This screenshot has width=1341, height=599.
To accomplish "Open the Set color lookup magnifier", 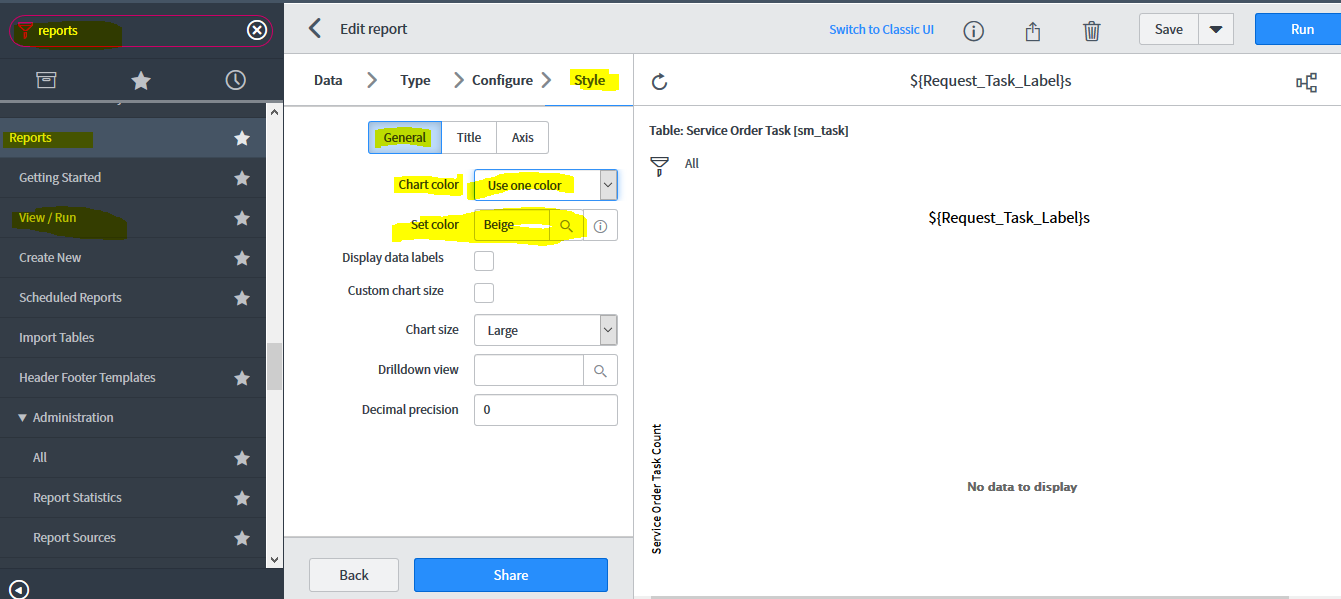I will [566, 226].
